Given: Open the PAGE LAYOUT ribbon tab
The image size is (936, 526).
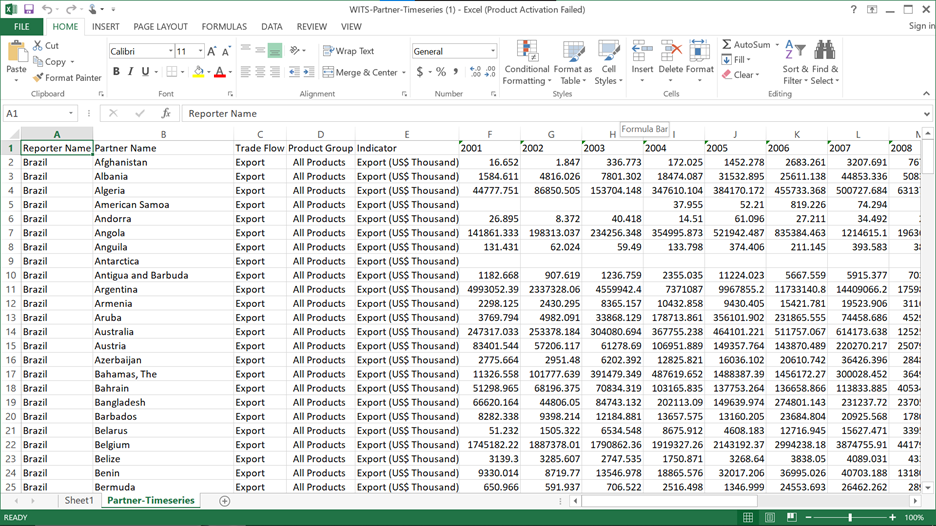Looking at the screenshot, I should [160, 27].
